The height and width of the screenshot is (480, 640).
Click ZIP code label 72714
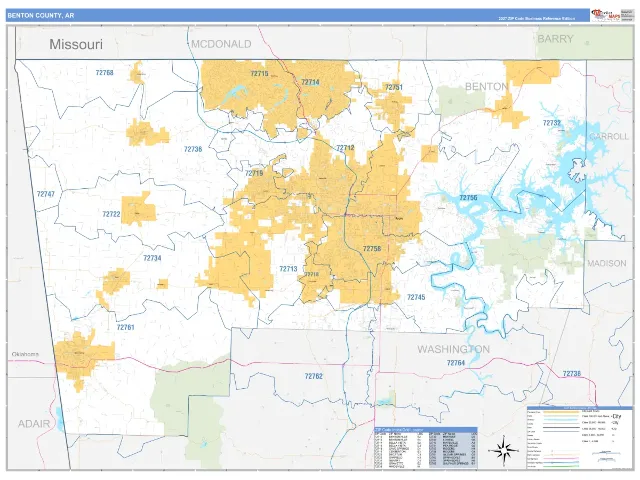click(310, 82)
